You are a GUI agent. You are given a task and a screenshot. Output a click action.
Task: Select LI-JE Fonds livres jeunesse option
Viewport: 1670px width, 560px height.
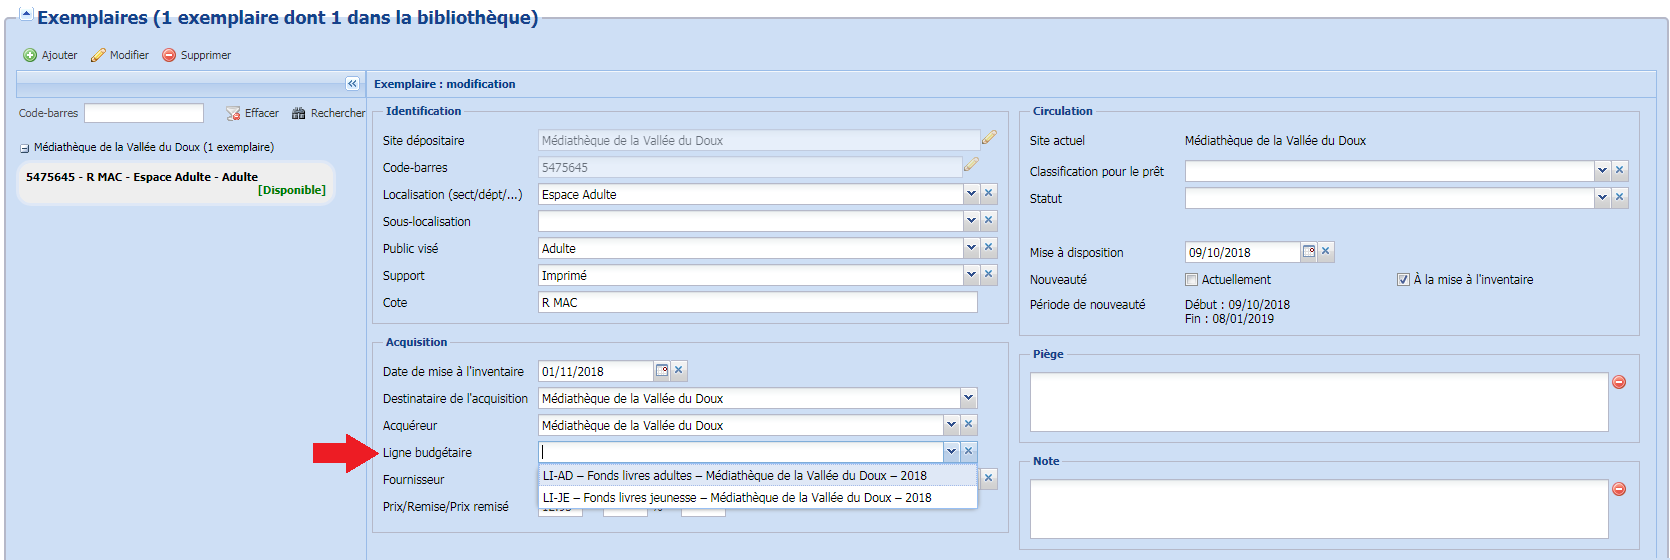(x=736, y=498)
